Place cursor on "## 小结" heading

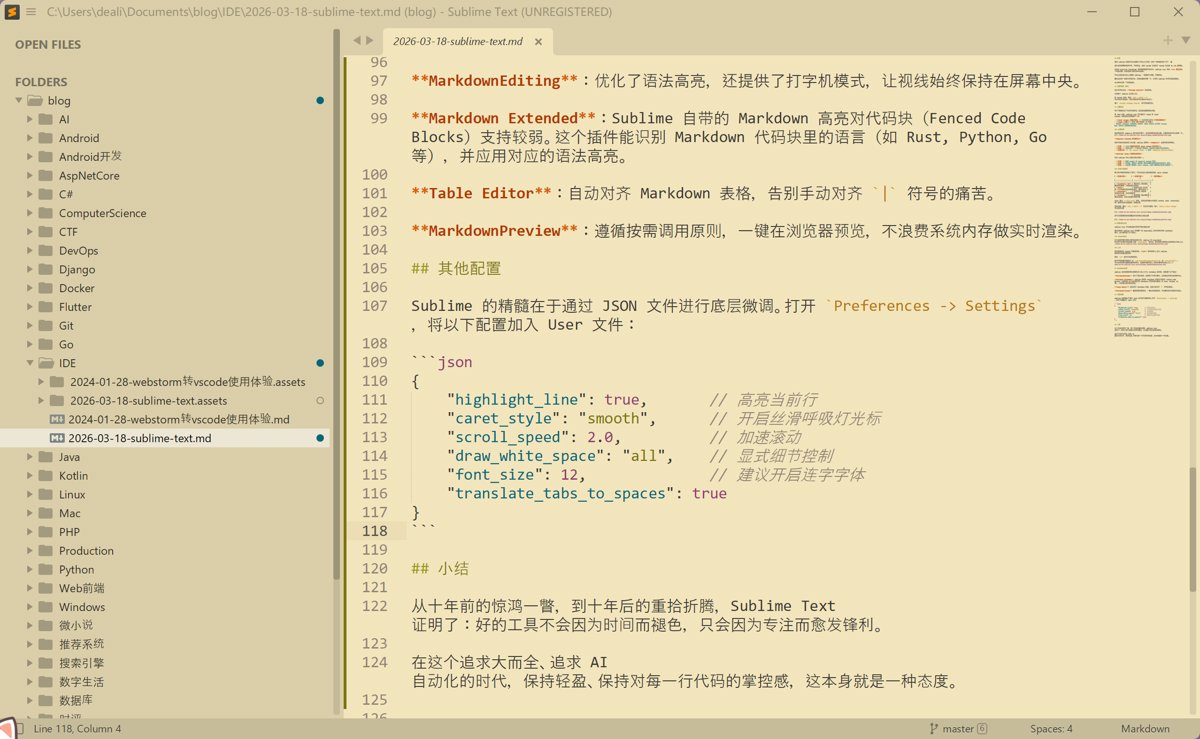pyautogui.click(x=440, y=569)
